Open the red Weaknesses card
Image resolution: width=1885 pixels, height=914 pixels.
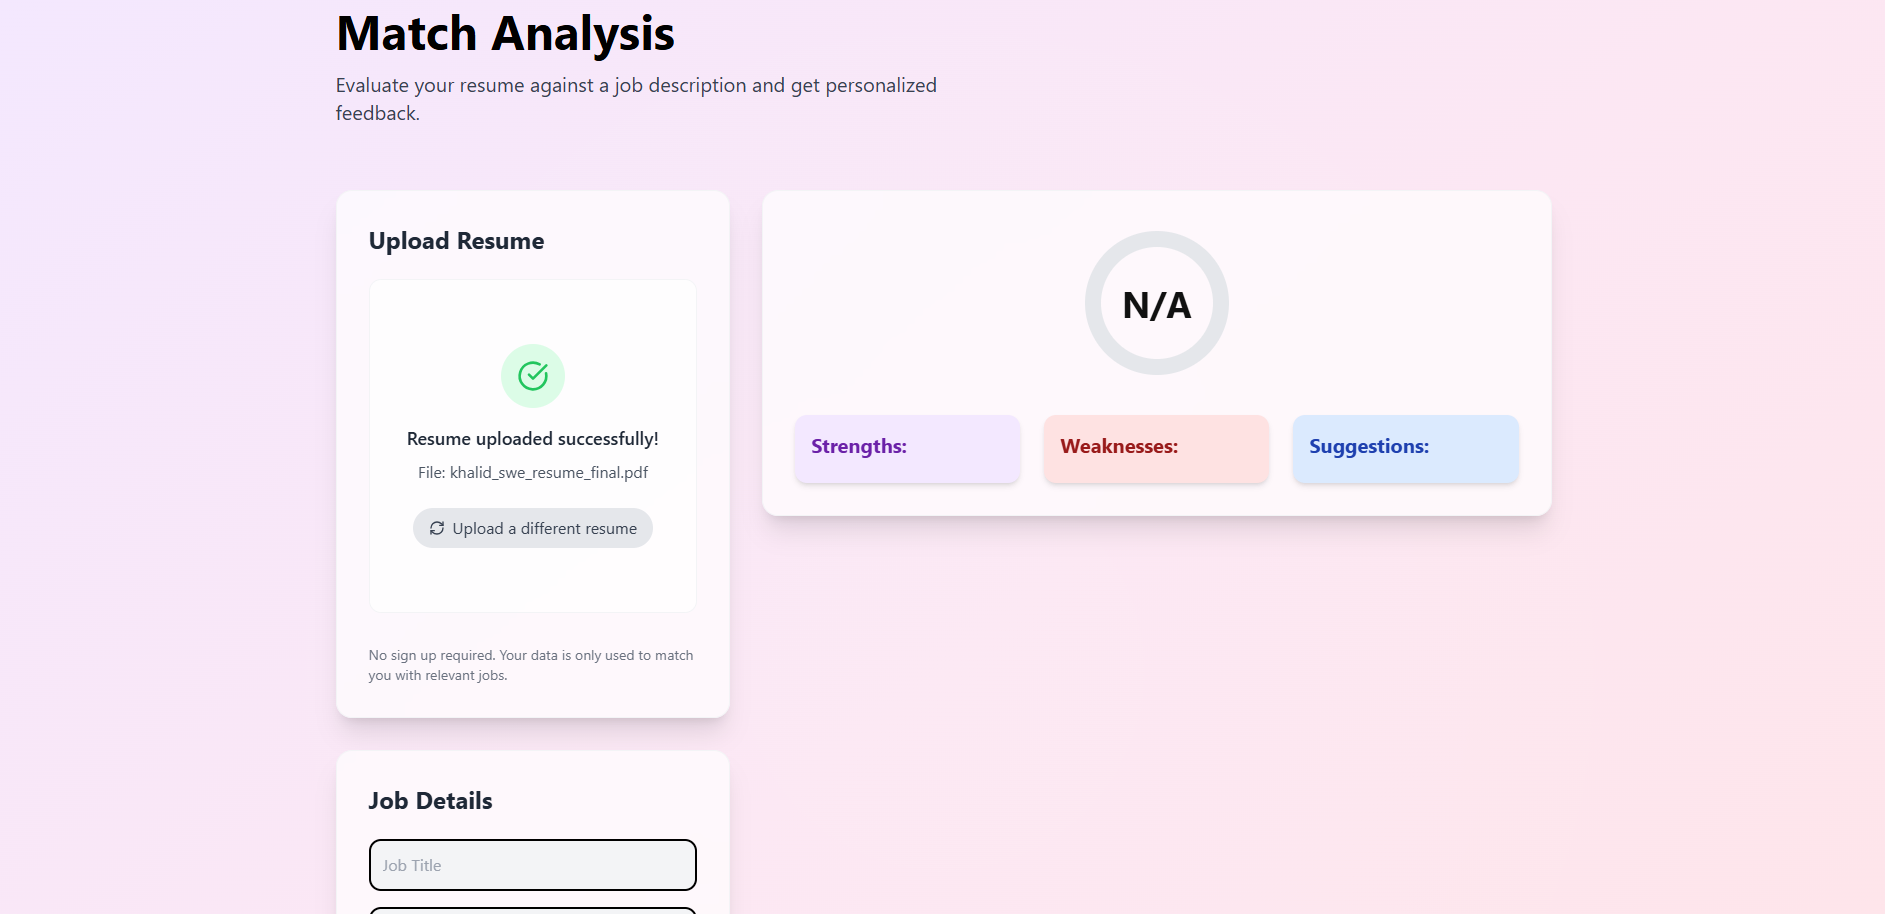[x=1157, y=449]
